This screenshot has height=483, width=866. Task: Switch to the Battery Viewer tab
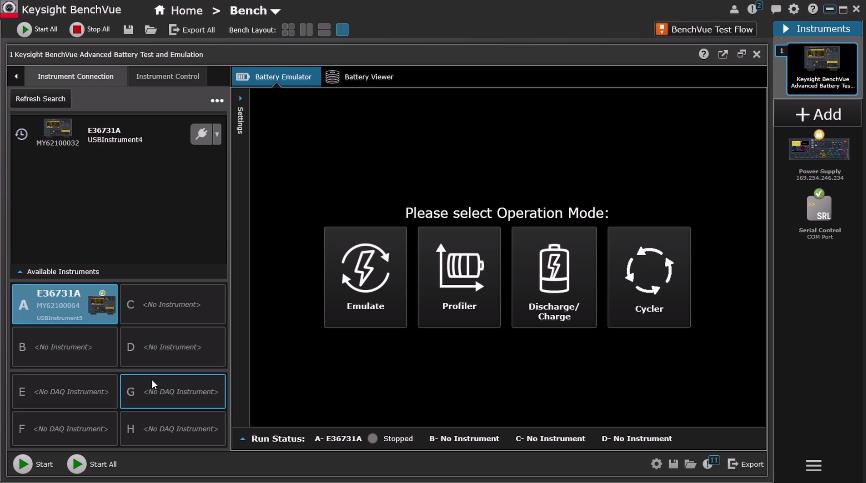[x=368, y=76]
